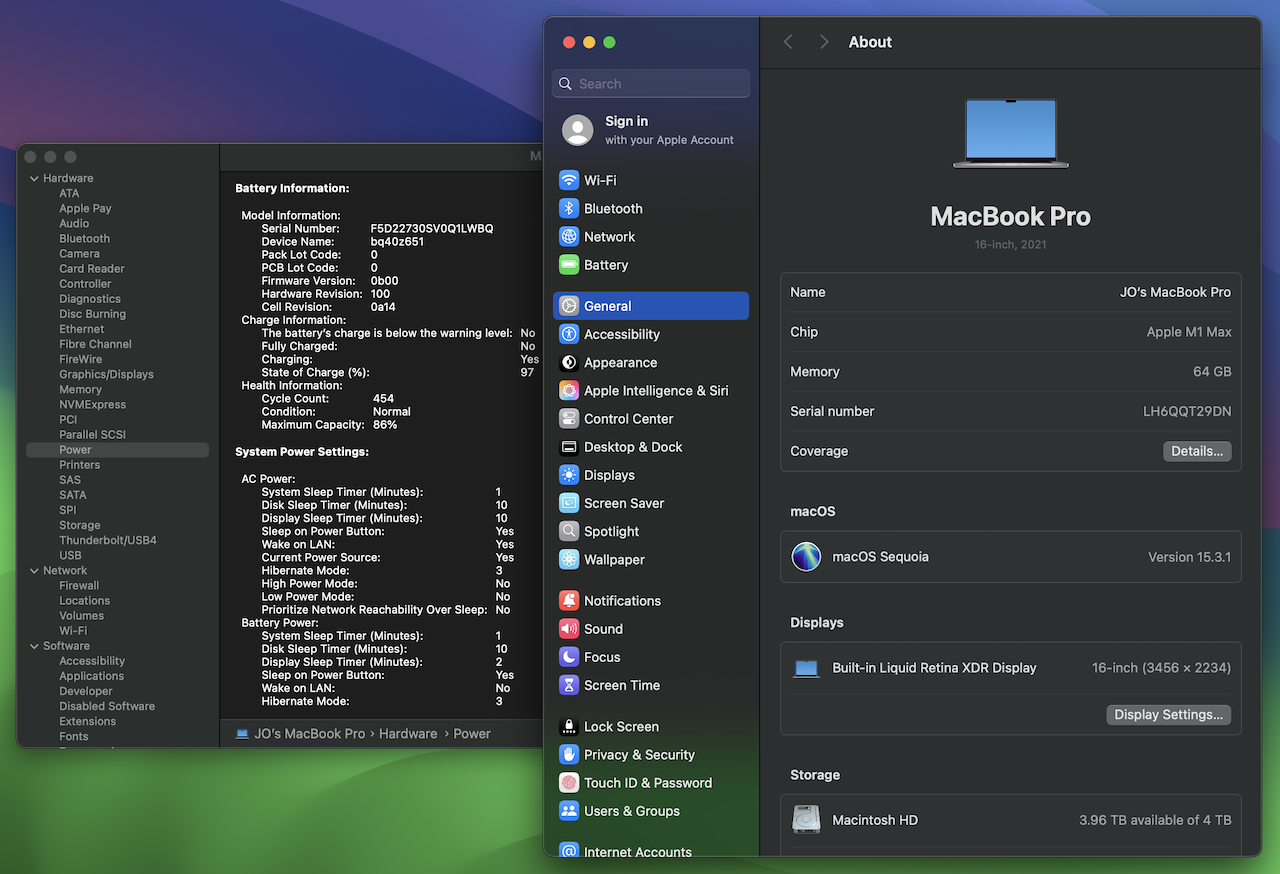Screen dimensions: 1280x874
Task: Open the Screen Saver icon
Action: point(569,503)
